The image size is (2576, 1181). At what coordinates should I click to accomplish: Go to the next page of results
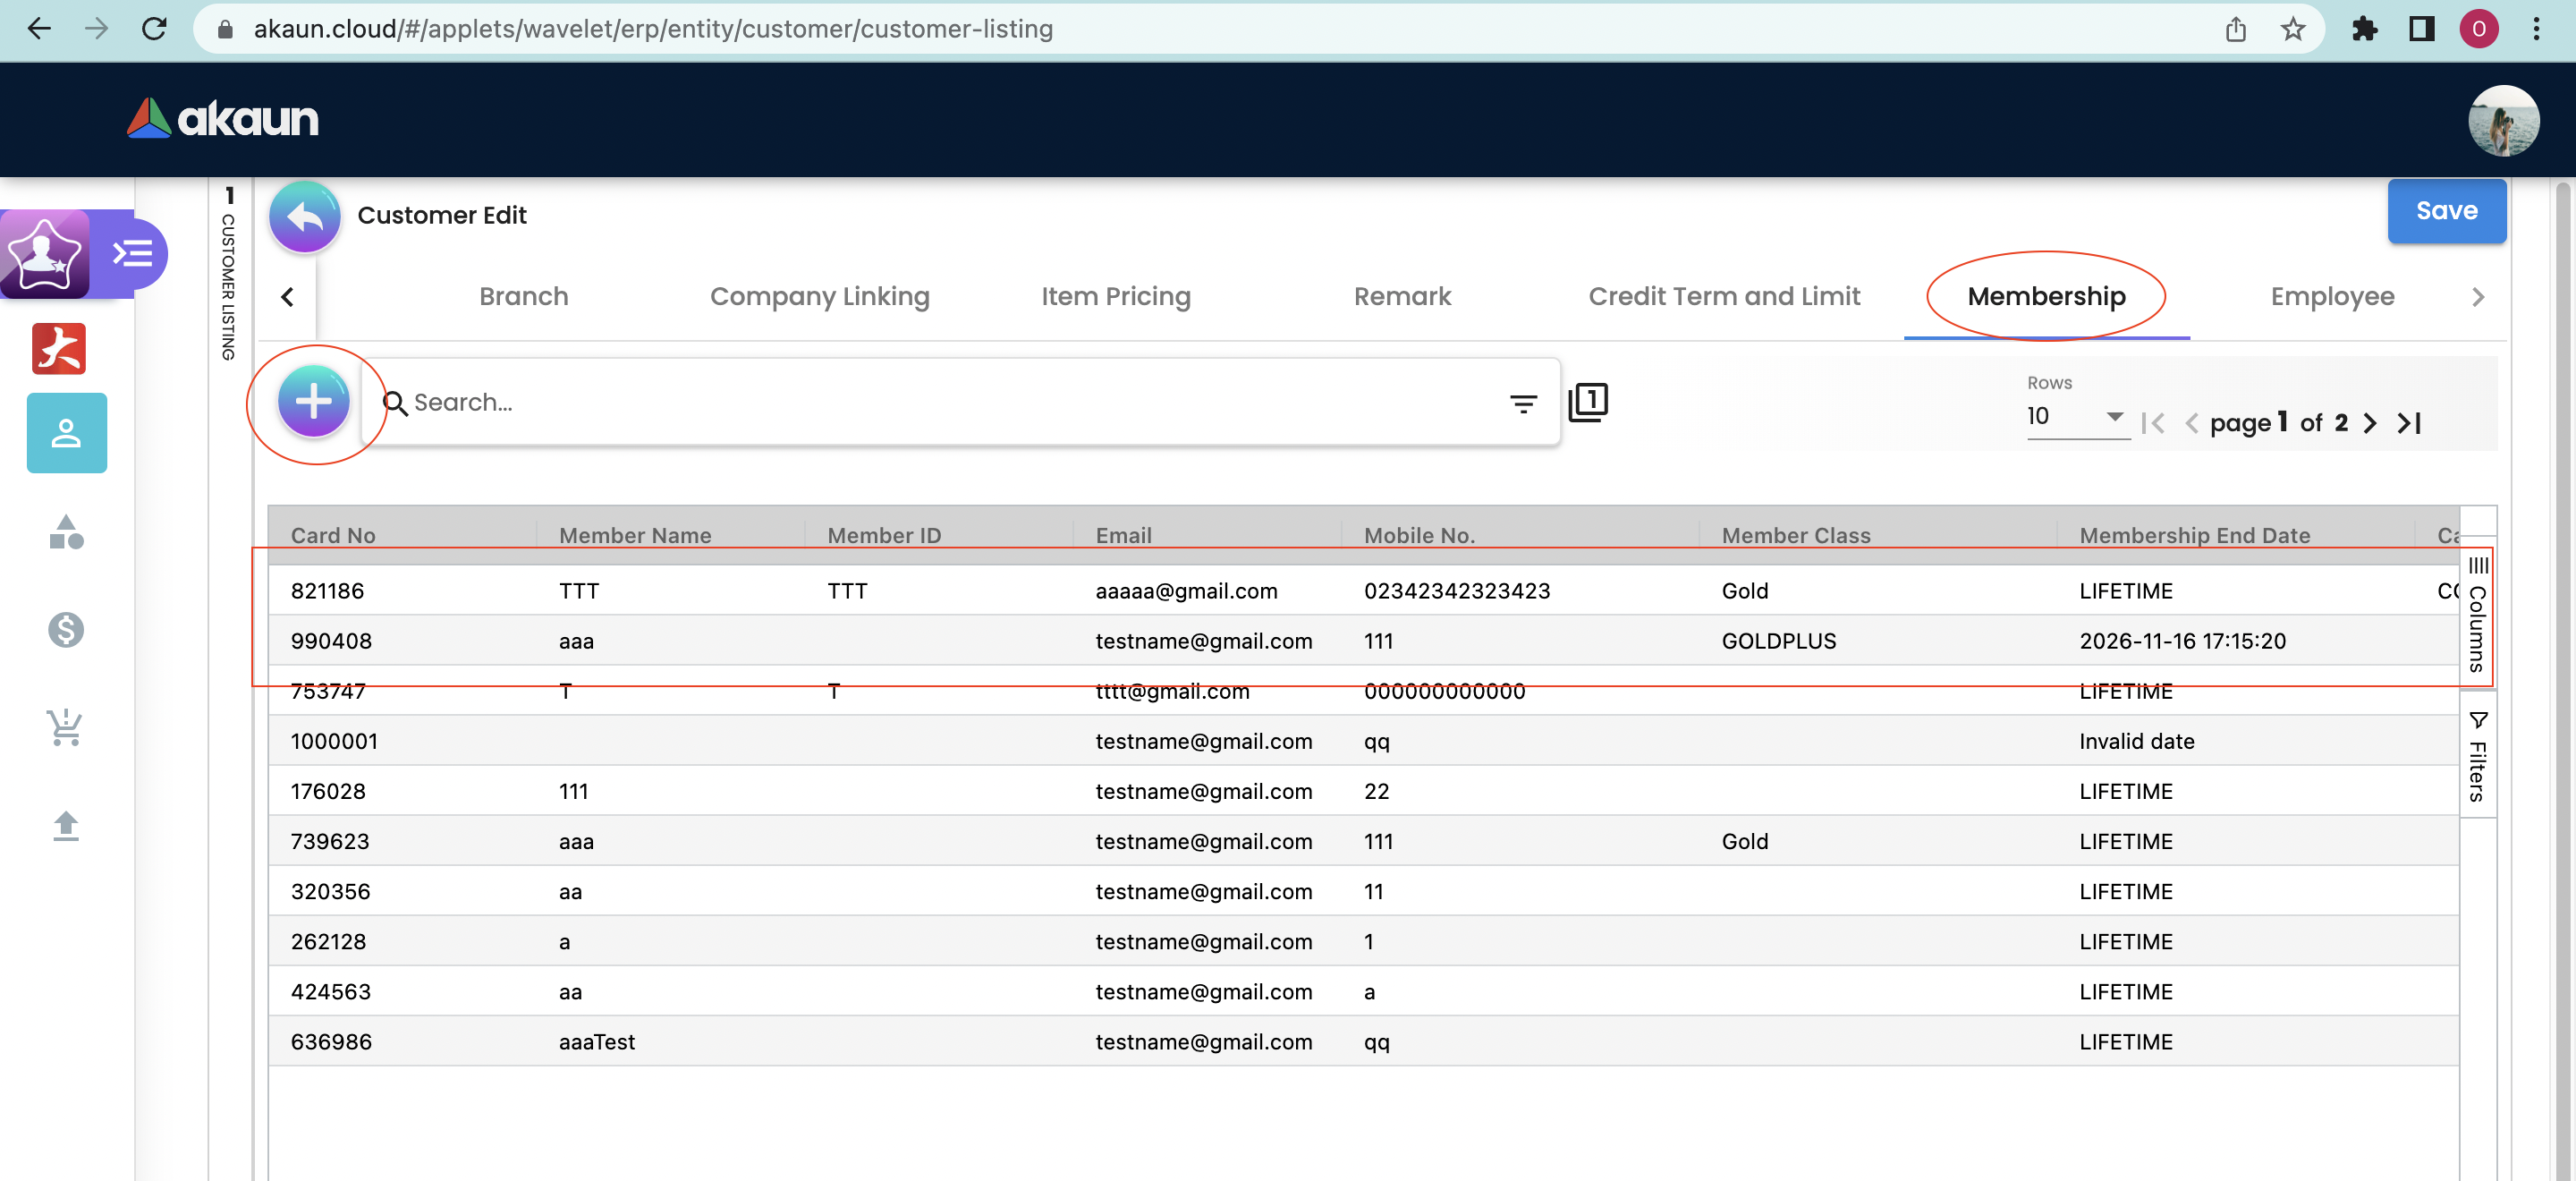pyautogui.click(x=2369, y=423)
